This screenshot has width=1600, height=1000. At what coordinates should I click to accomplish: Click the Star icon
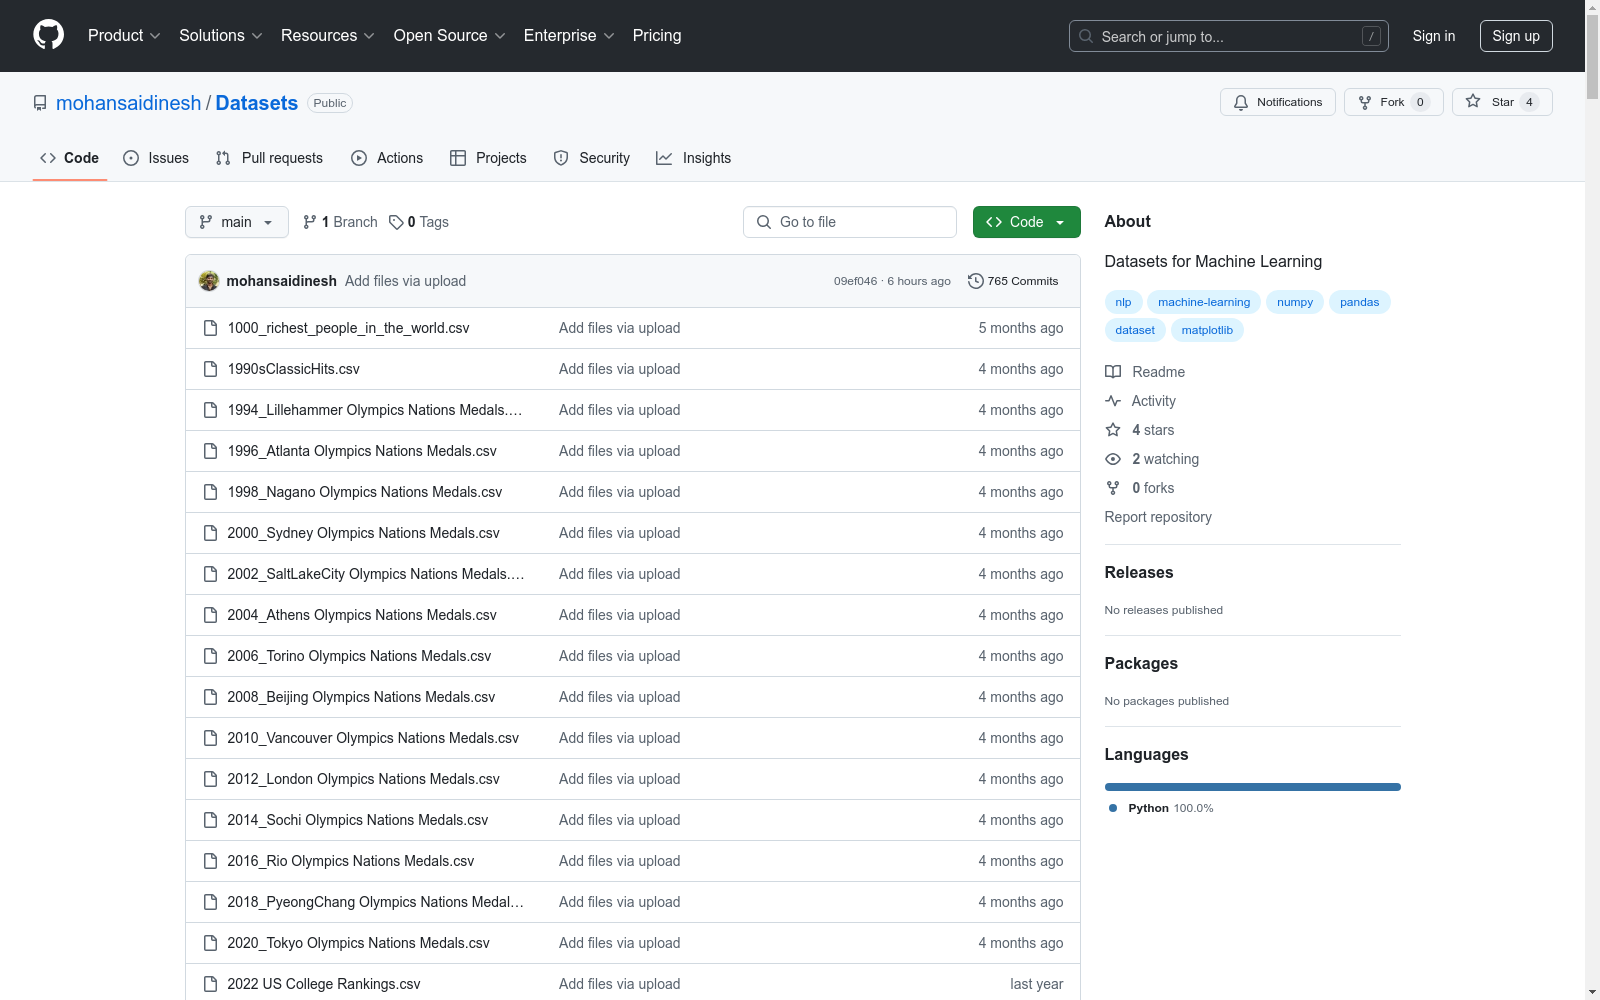click(x=1473, y=101)
